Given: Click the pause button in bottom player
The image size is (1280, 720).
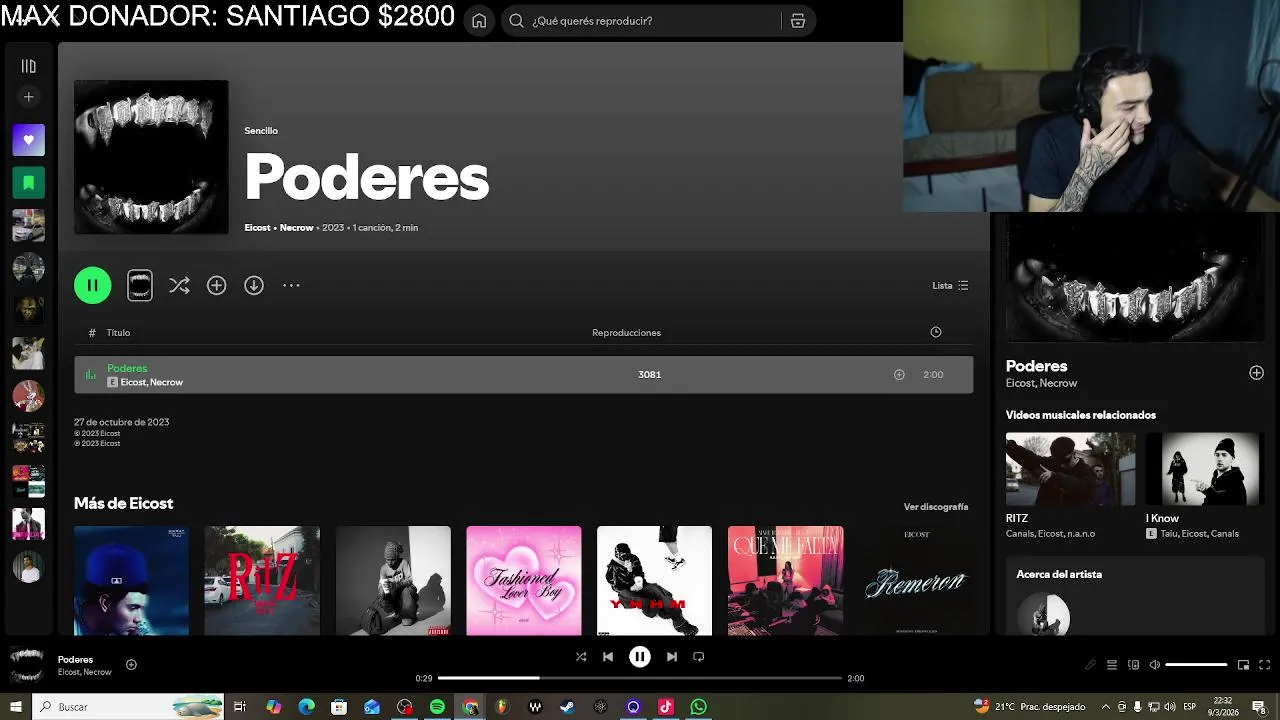Looking at the screenshot, I should click(640, 657).
